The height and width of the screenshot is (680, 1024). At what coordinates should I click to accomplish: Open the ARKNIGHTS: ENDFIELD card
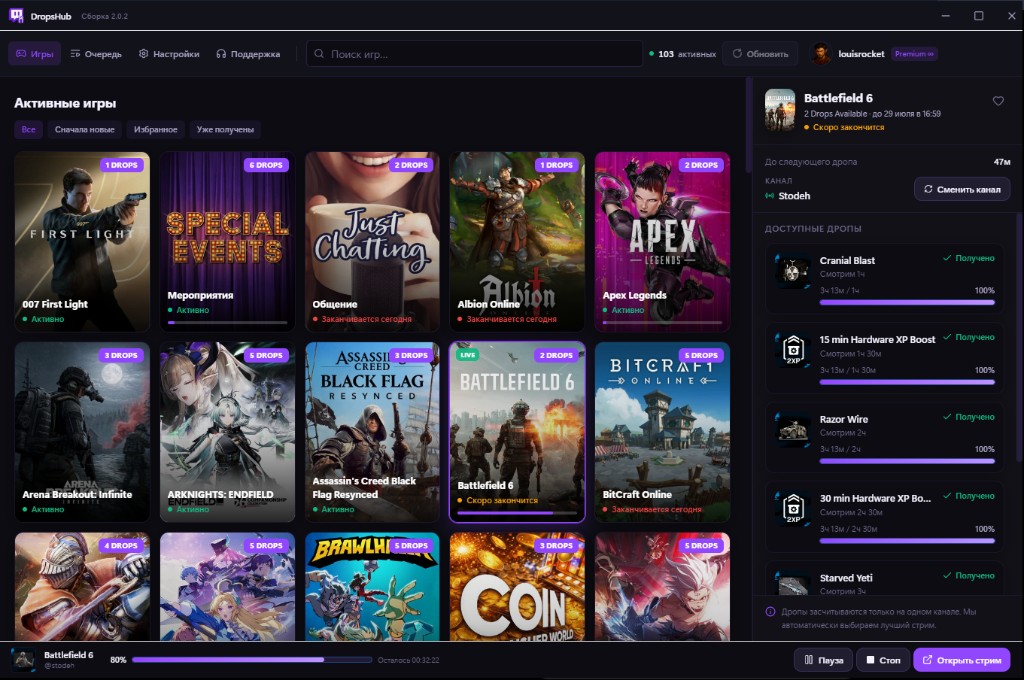(227, 432)
